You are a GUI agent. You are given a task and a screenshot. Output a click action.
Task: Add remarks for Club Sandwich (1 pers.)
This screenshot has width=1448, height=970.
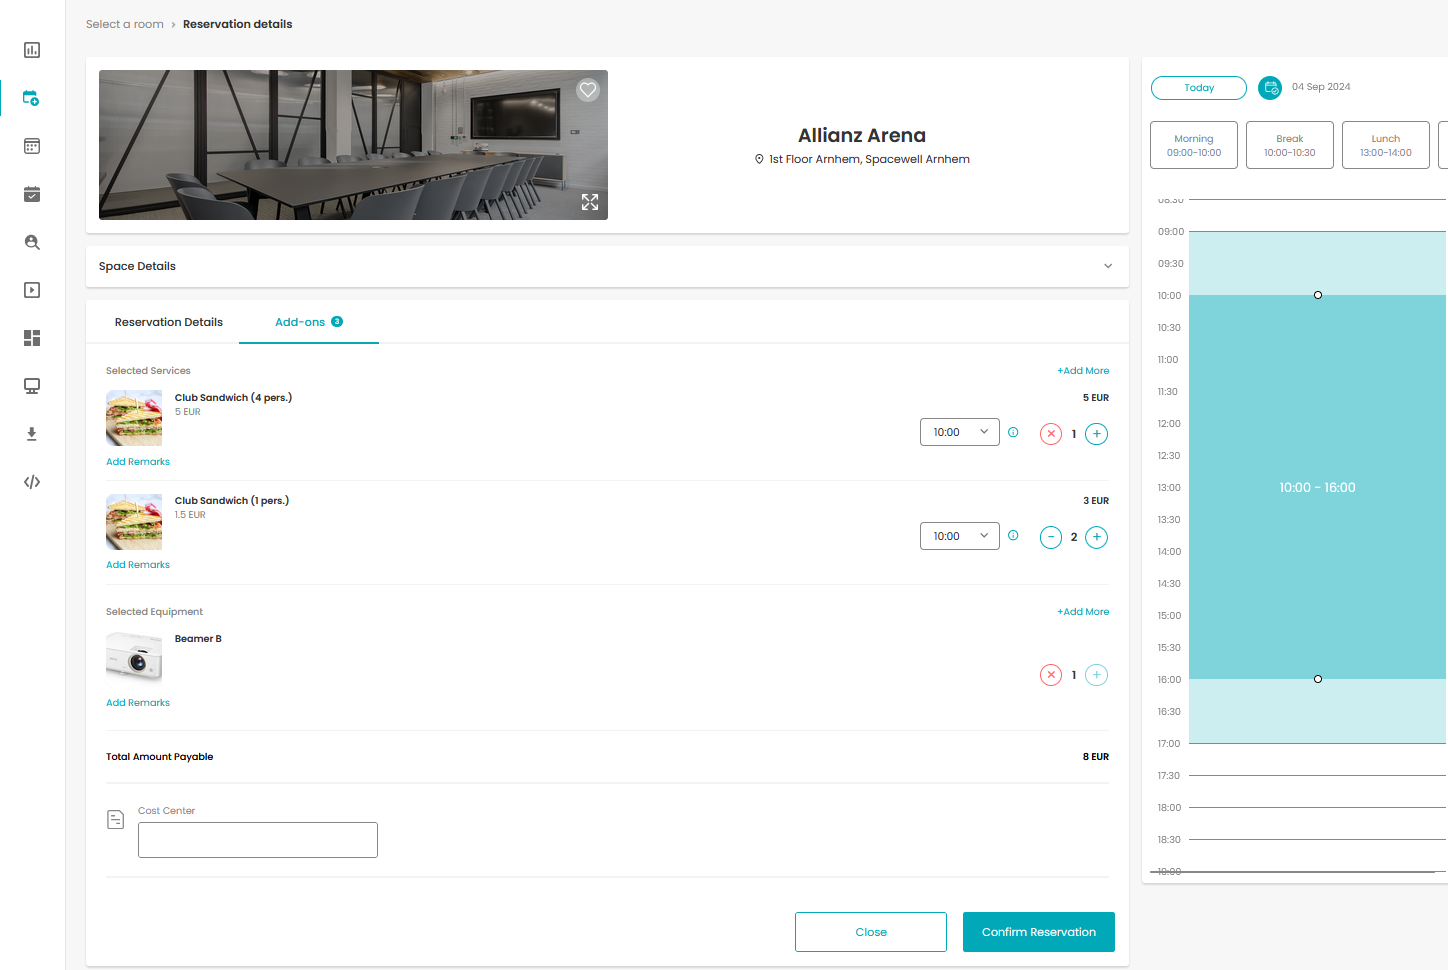click(x=138, y=565)
